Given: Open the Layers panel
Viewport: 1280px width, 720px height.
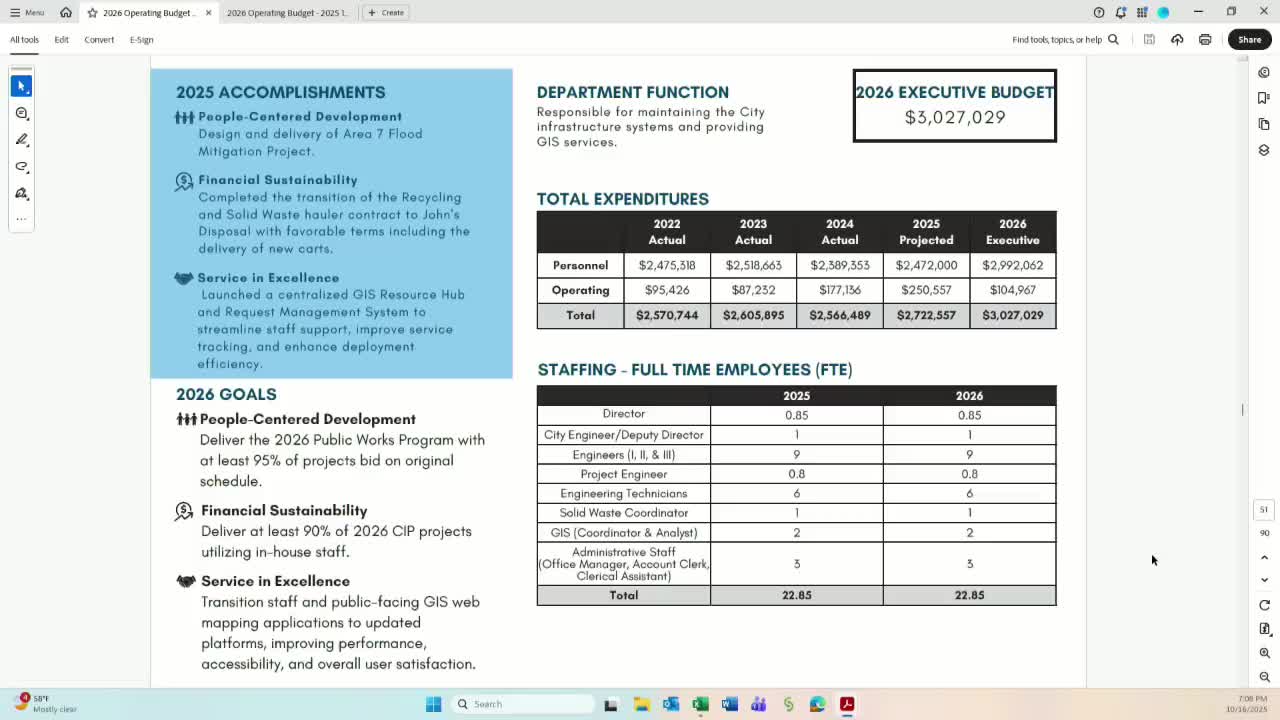Looking at the screenshot, I should point(1264,150).
